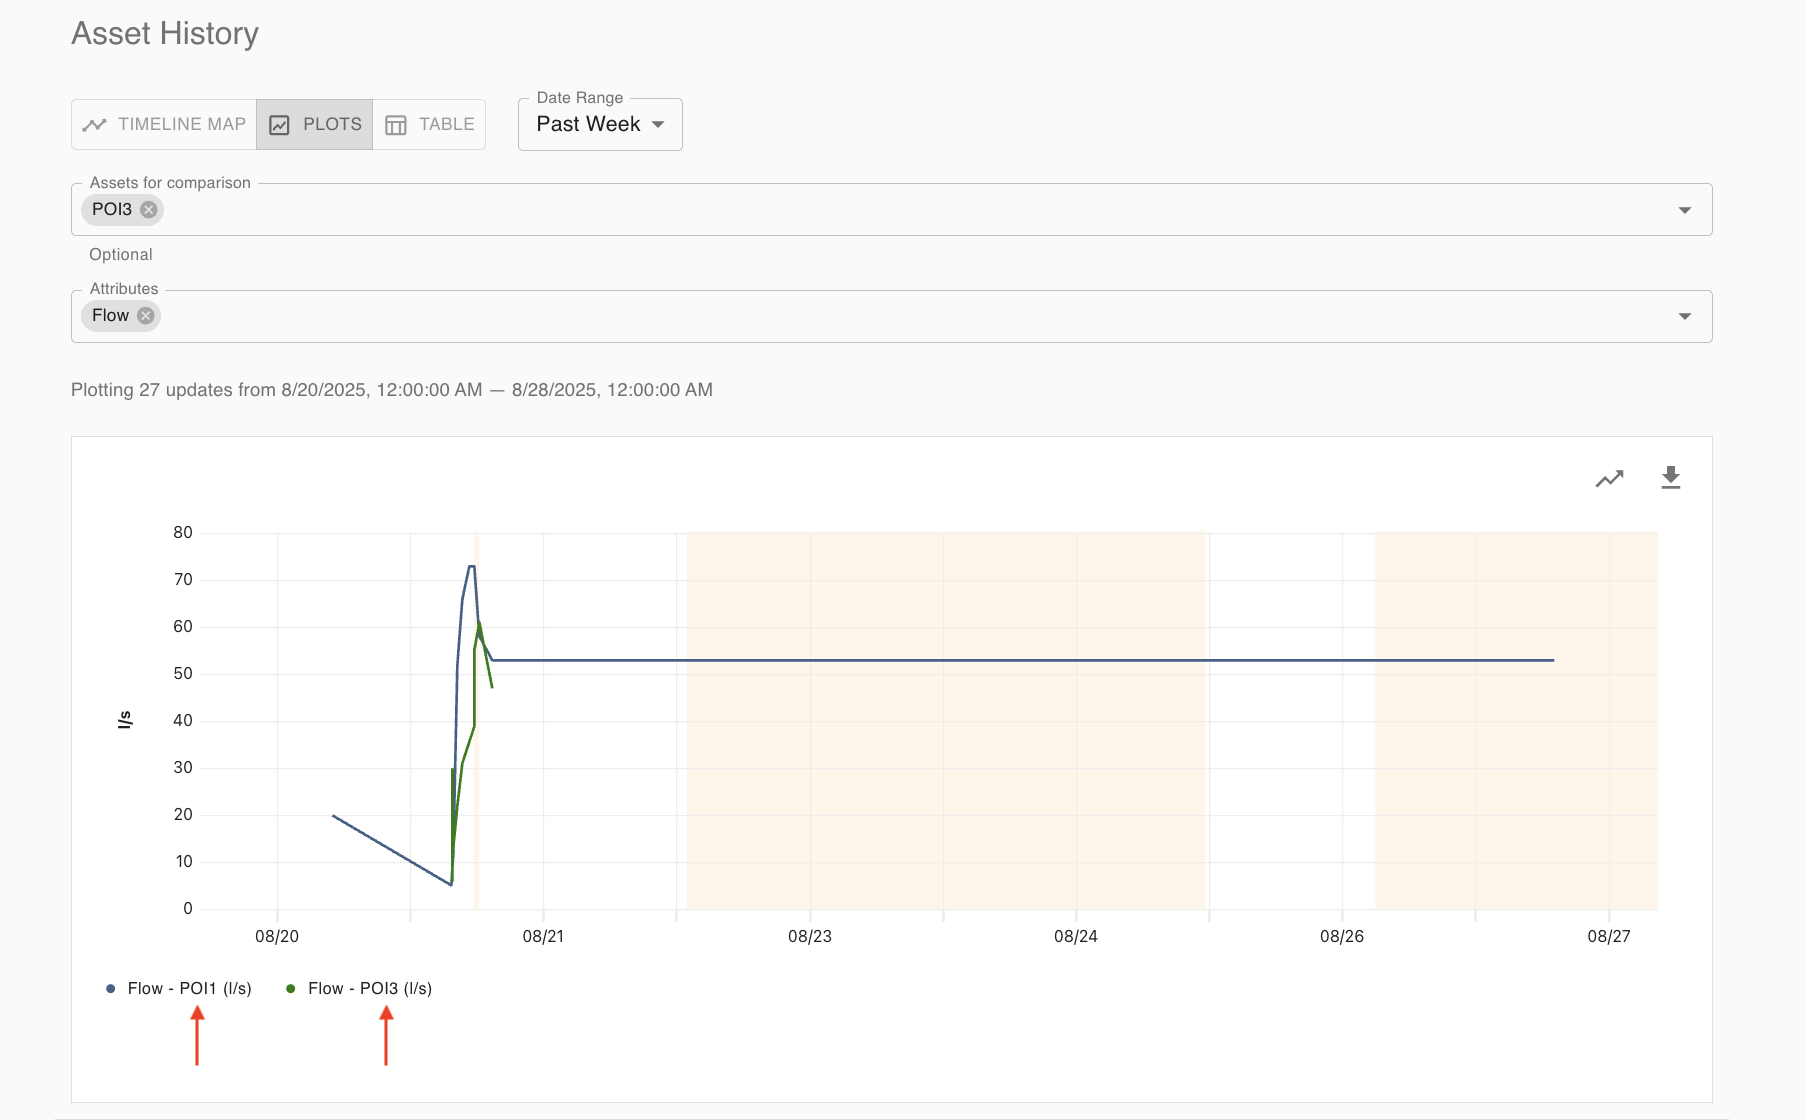Click inside Assets for comparison field
1806x1120 pixels.
coord(900,210)
